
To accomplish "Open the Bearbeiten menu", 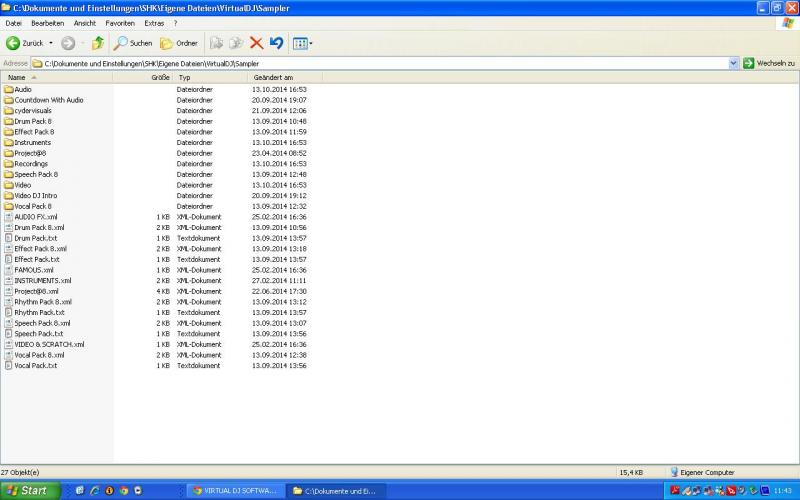I will pyautogui.click(x=47, y=23).
